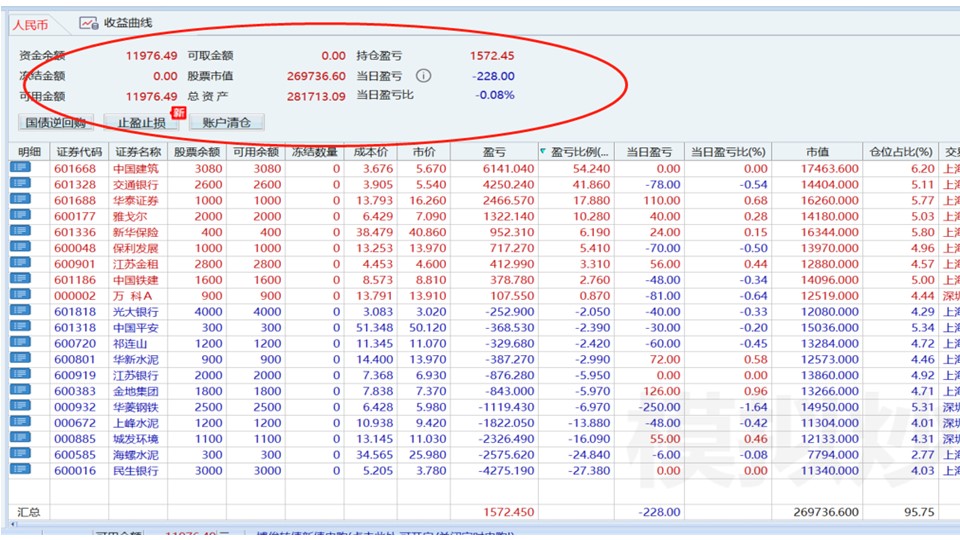This screenshot has height=540, width=960.
Task: Select stock name 光大银行
Action: [135, 312]
